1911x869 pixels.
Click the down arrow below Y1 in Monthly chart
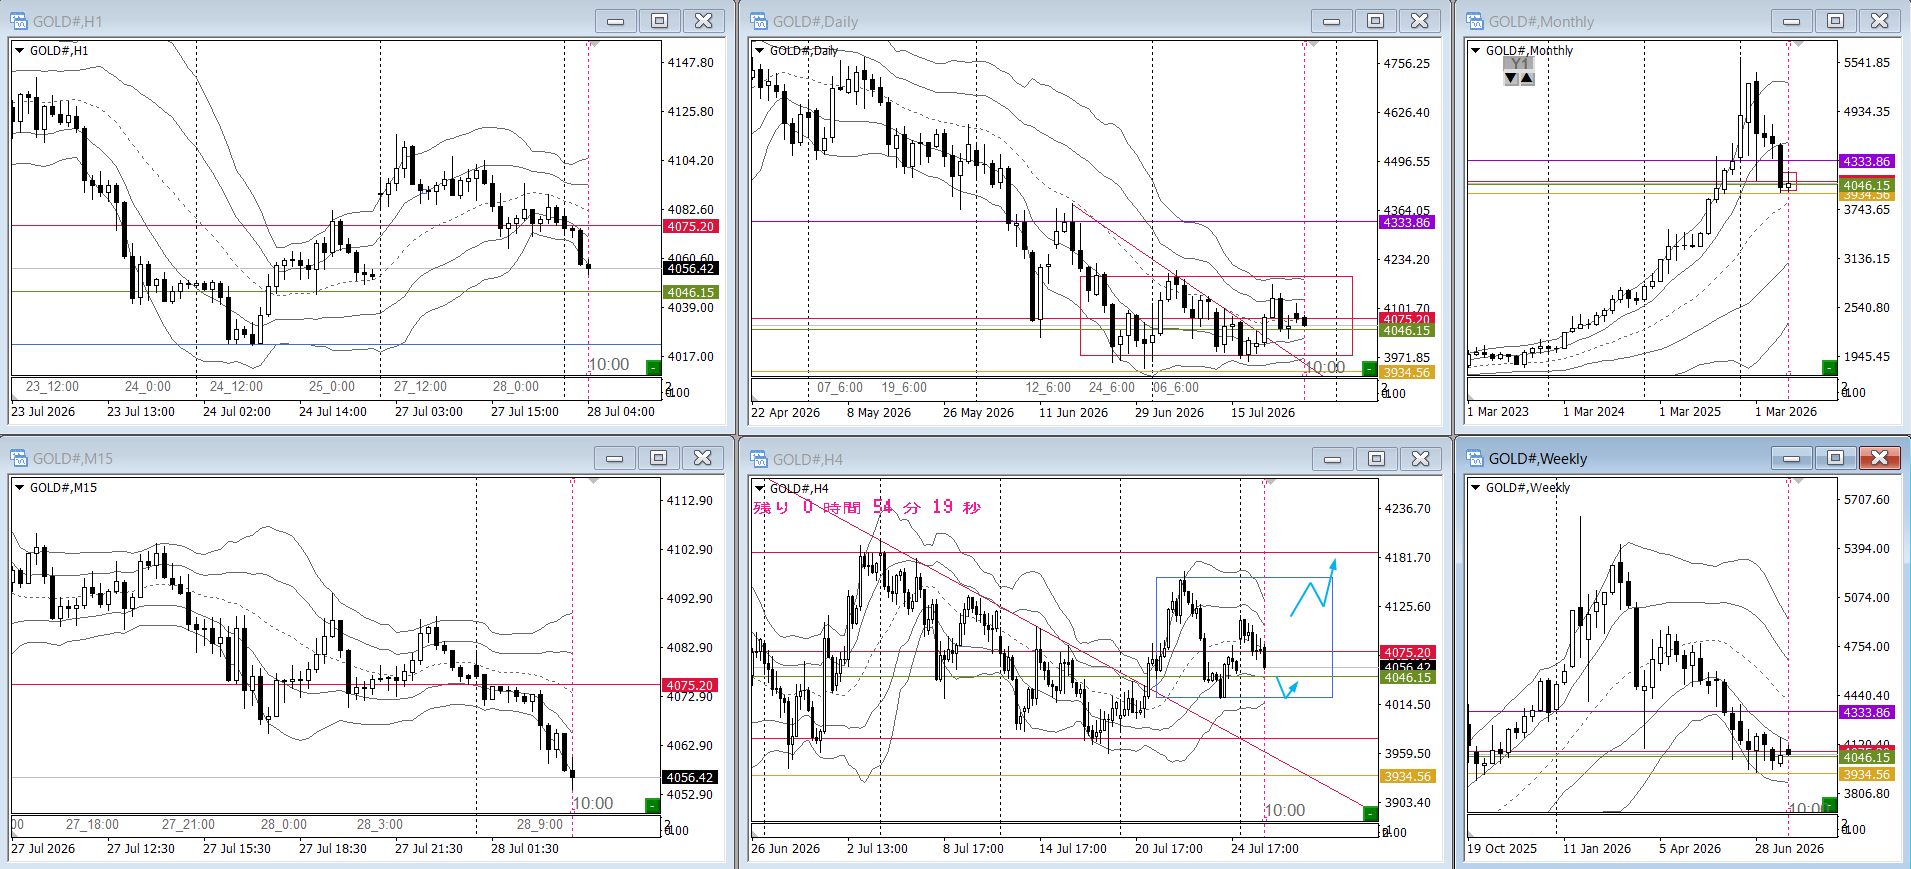point(1511,78)
